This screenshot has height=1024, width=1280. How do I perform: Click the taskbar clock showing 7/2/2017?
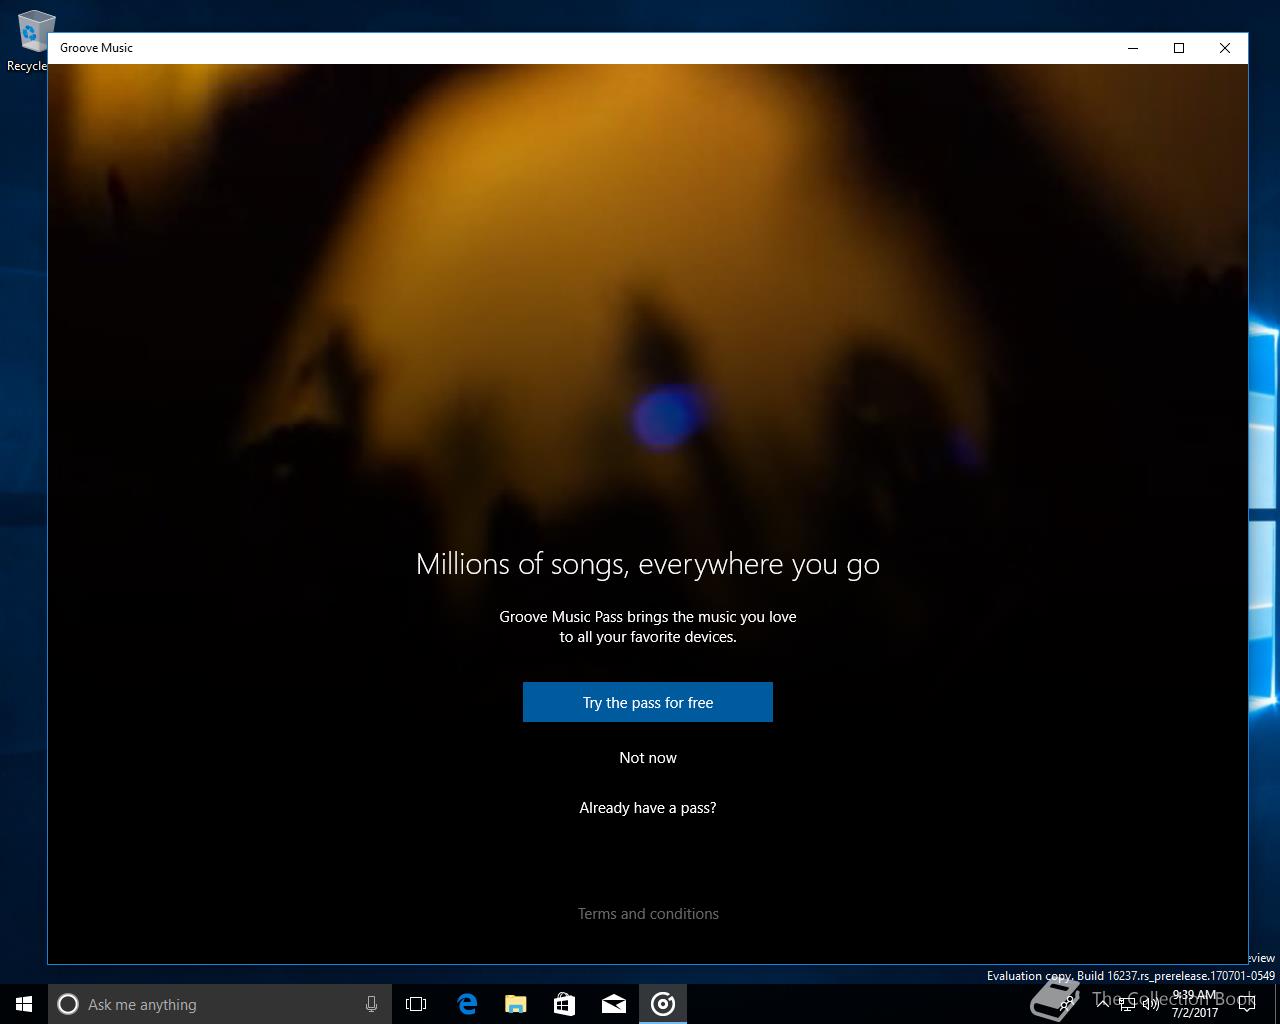coord(1195,1004)
